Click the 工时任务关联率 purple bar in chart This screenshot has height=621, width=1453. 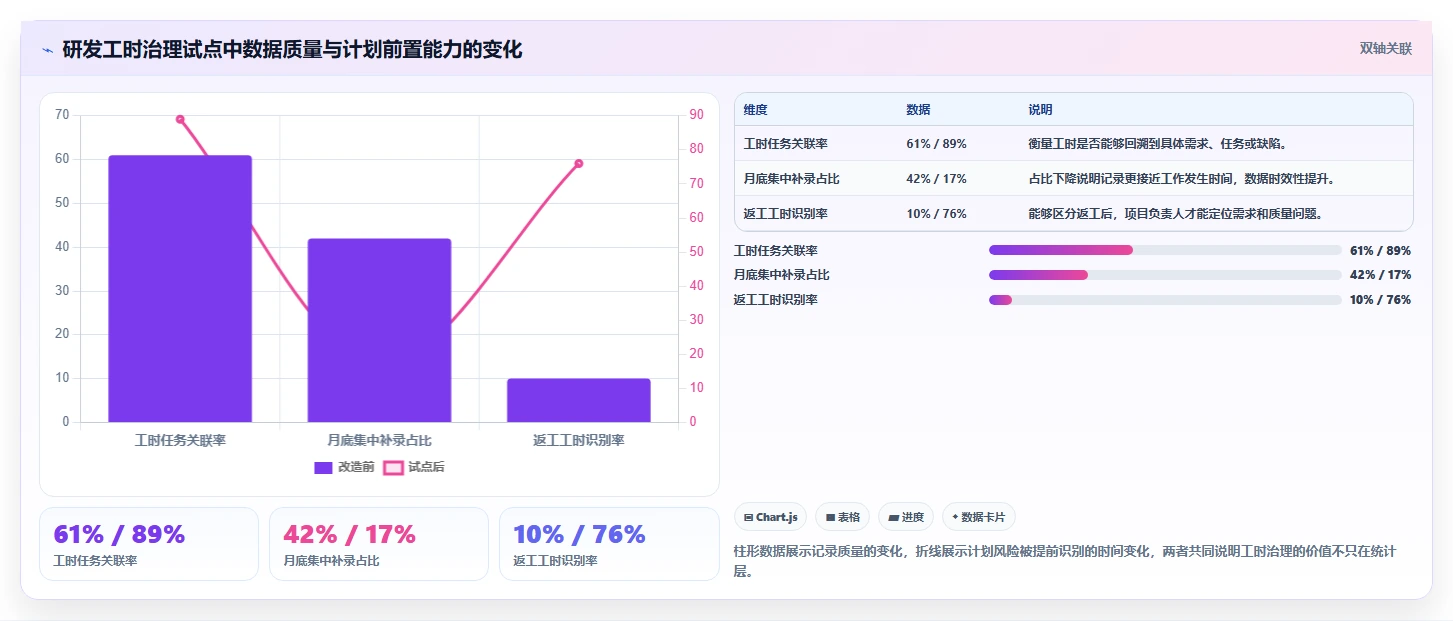[x=180, y=289]
